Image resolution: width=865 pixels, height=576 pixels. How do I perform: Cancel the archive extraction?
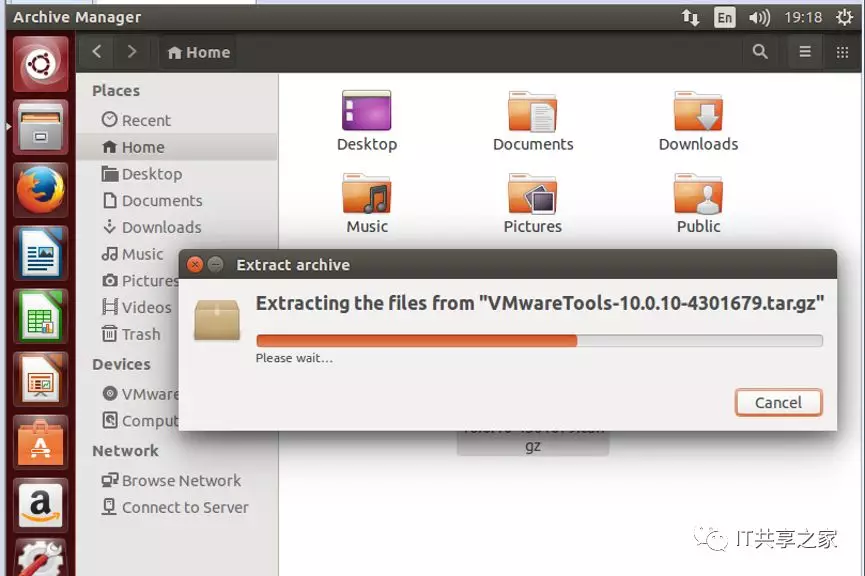pyautogui.click(x=778, y=402)
